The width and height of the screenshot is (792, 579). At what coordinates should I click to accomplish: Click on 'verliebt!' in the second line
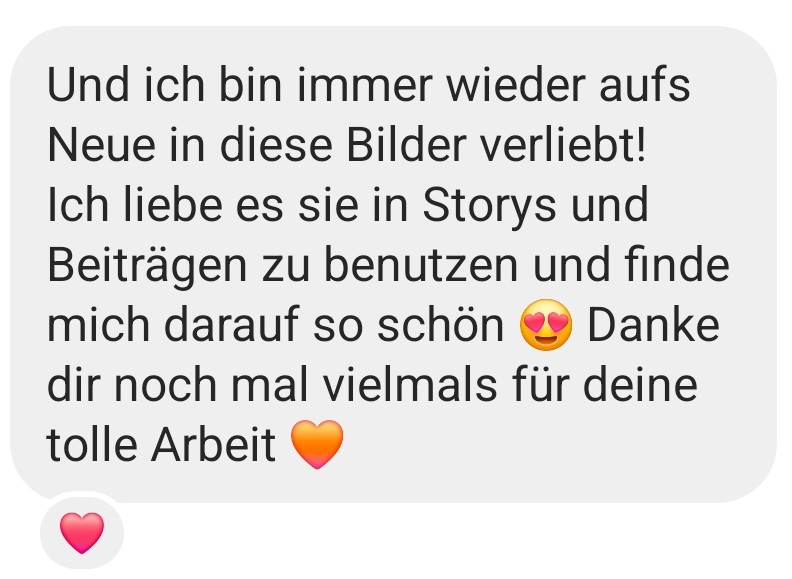tap(562, 144)
